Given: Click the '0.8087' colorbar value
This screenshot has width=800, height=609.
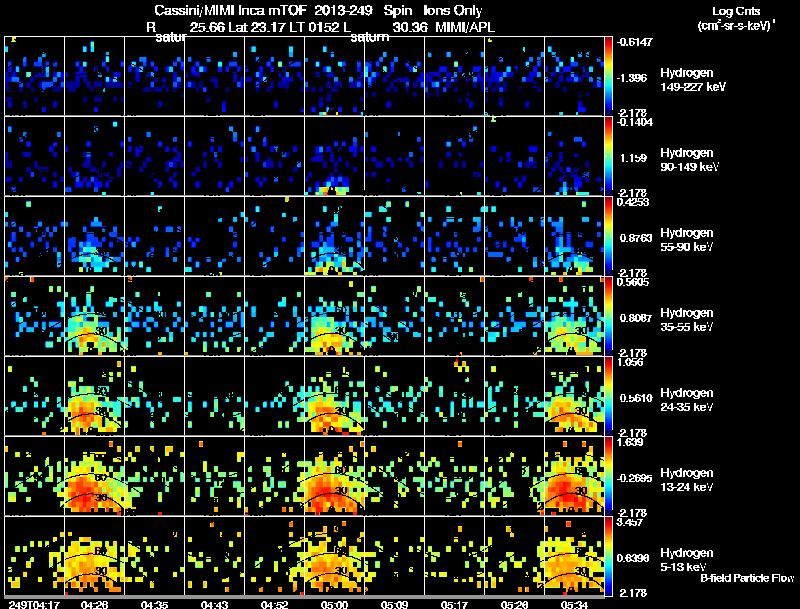Looking at the screenshot, I should (636, 318).
